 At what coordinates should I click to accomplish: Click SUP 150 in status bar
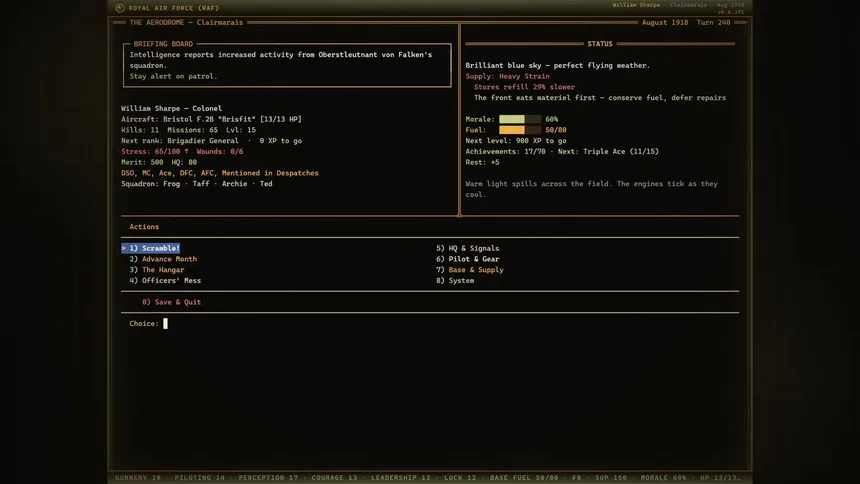click(x=611, y=477)
